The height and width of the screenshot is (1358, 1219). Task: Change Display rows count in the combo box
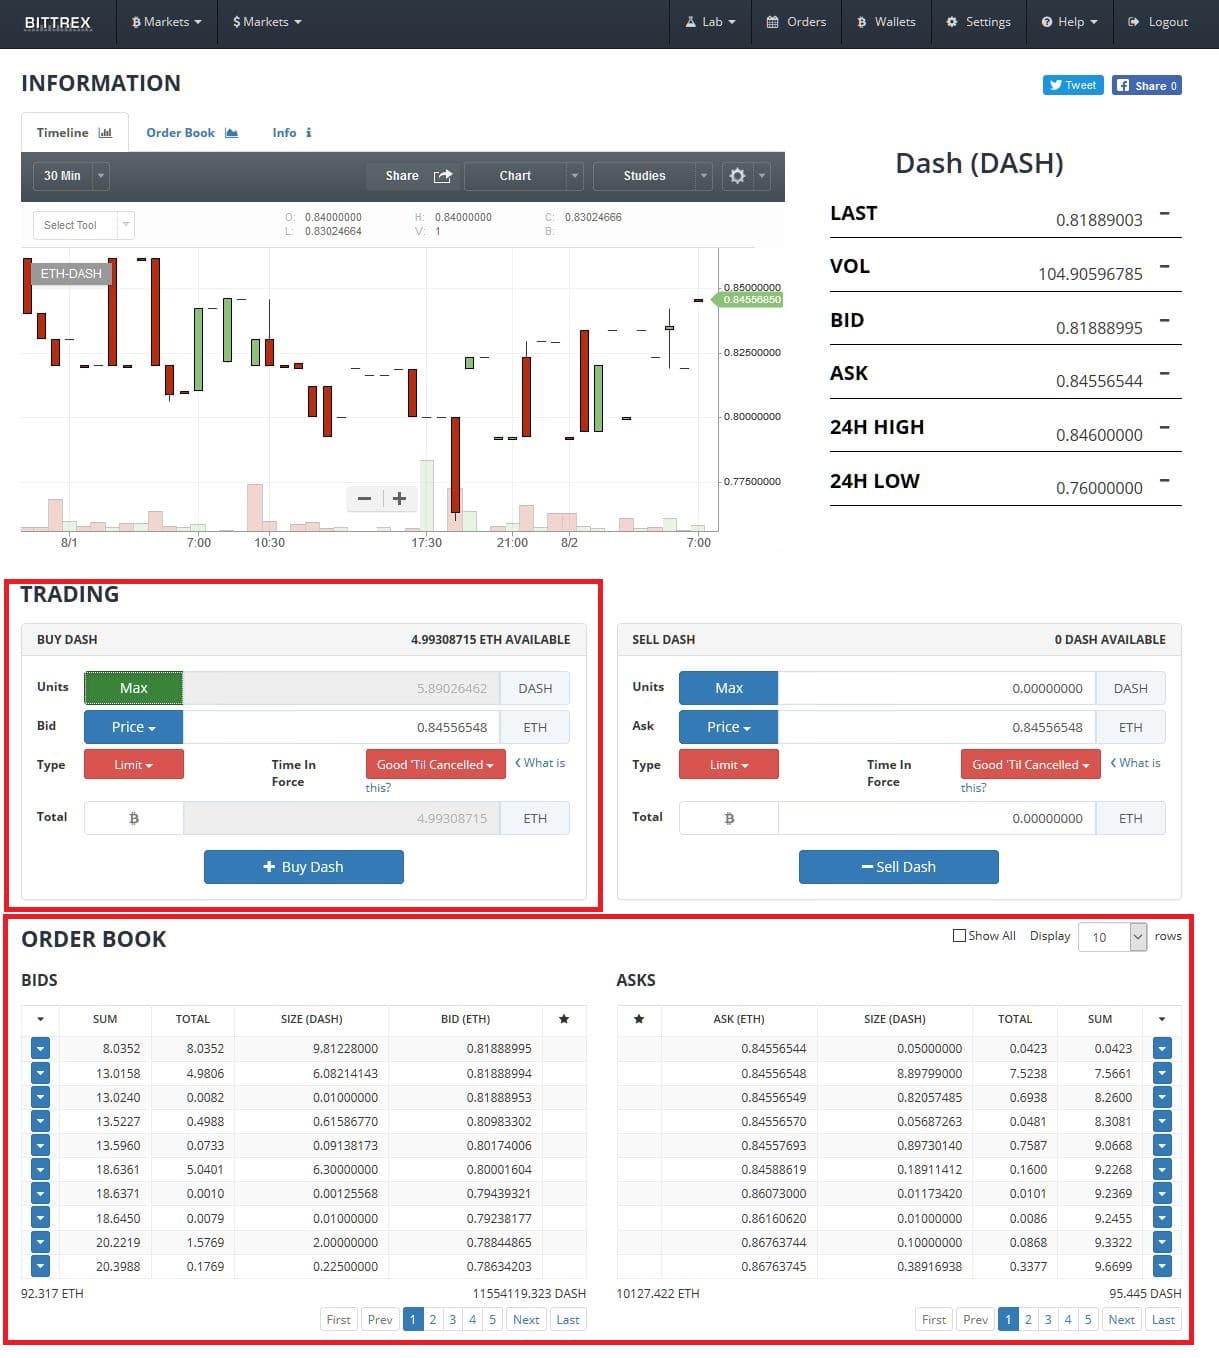click(x=1111, y=937)
